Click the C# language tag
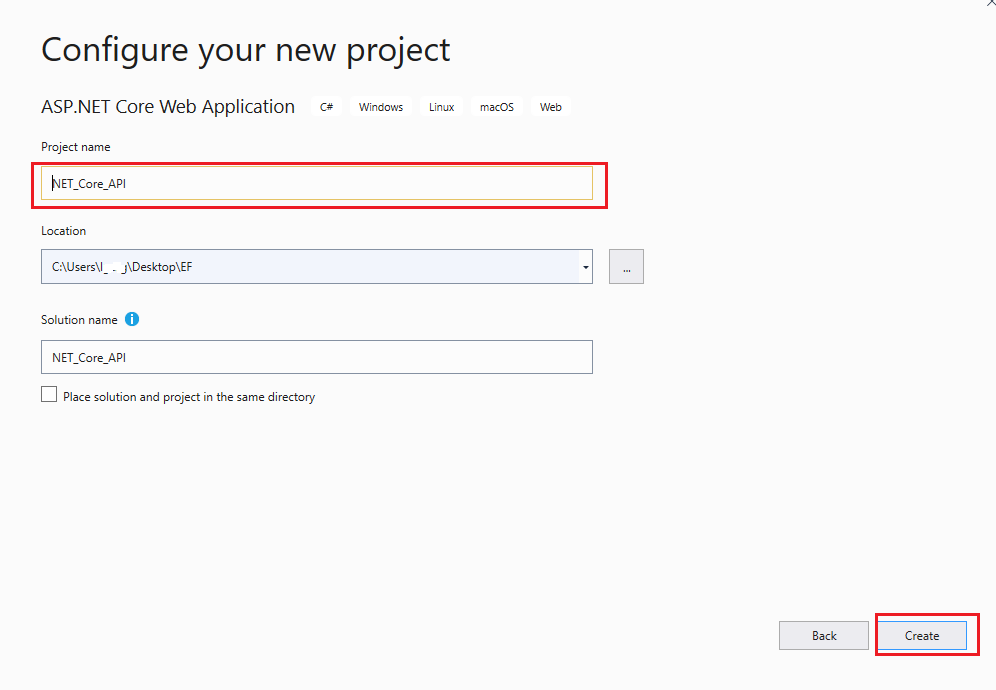Viewport: 996px width, 690px height. (x=327, y=107)
